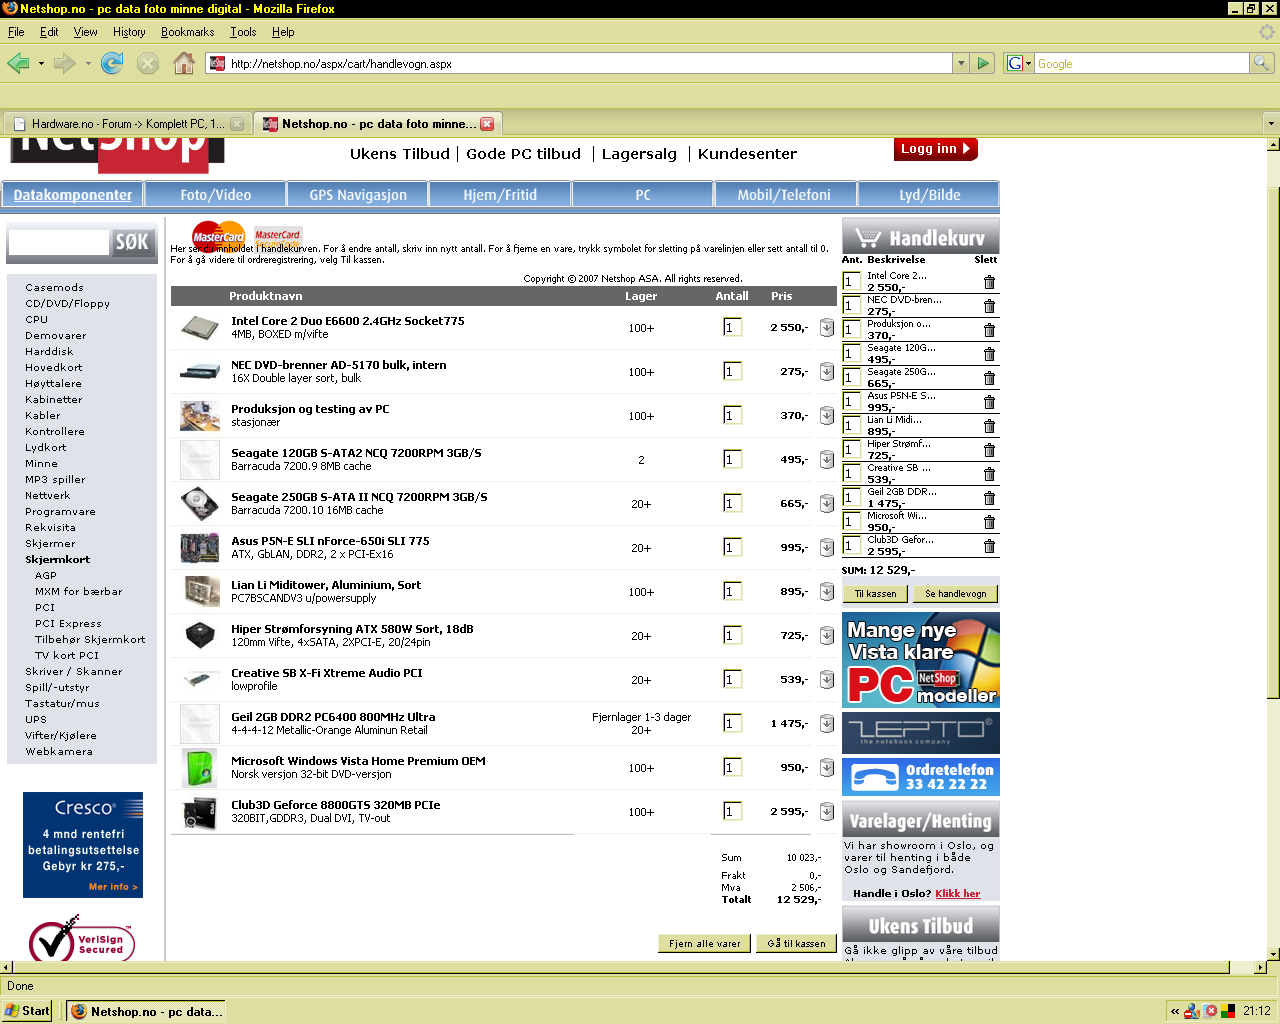Image resolution: width=1280 pixels, height=1024 pixels.
Task: Select the Mobil/Telefoni category tab
Action: point(784,195)
